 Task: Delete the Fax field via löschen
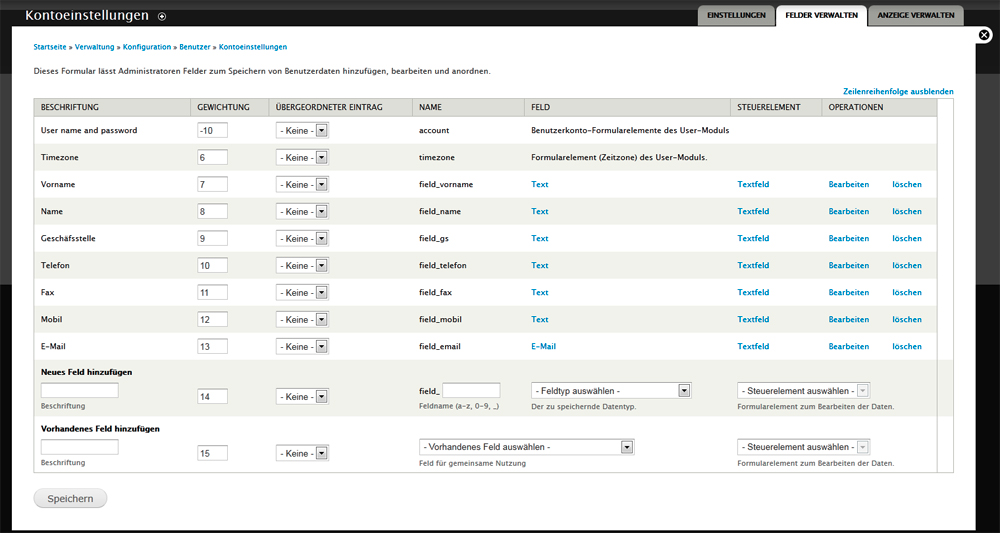[x=906, y=293]
